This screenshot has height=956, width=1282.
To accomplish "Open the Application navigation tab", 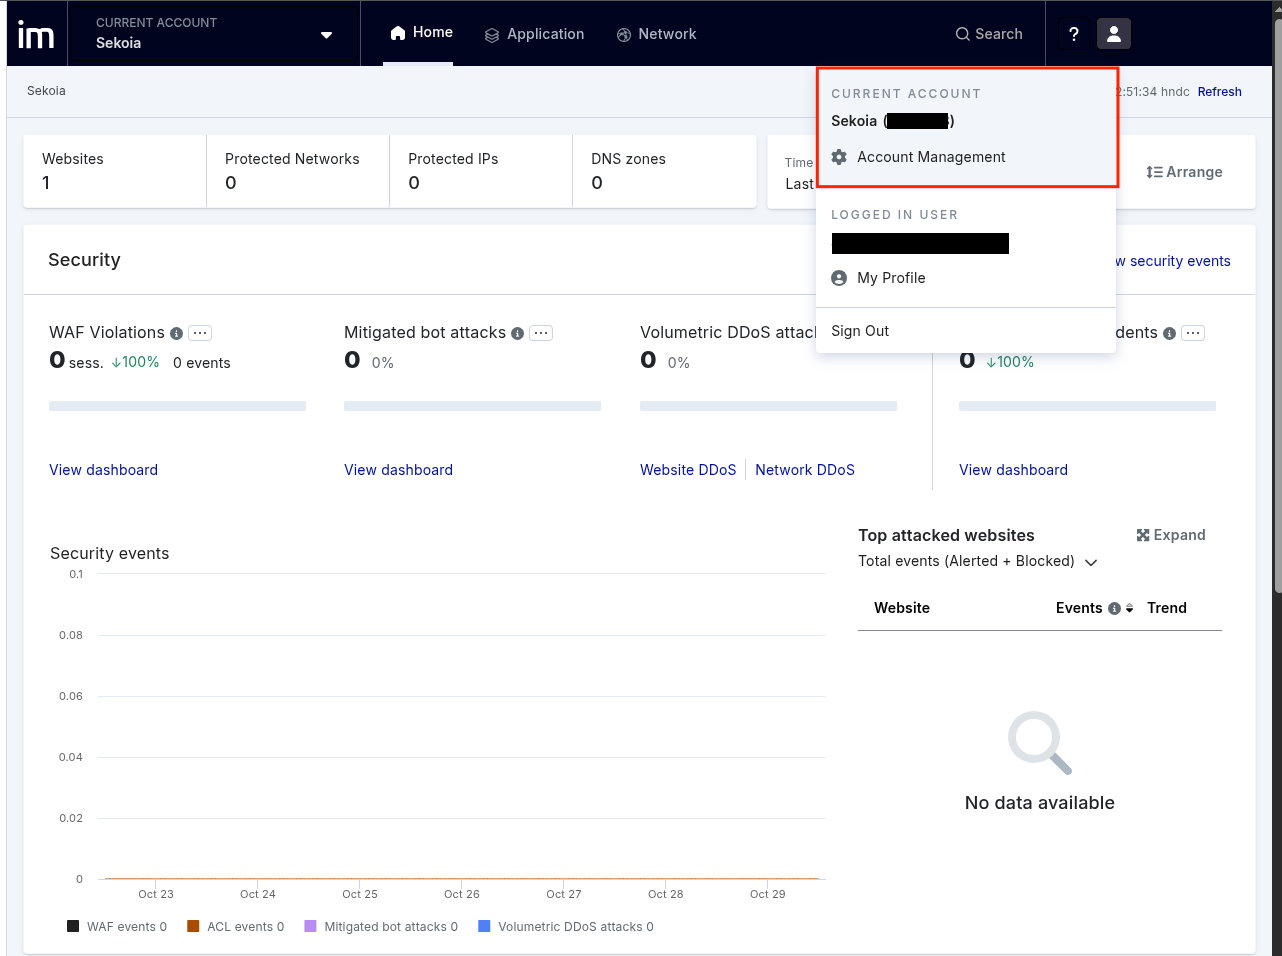I will (534, 34).
